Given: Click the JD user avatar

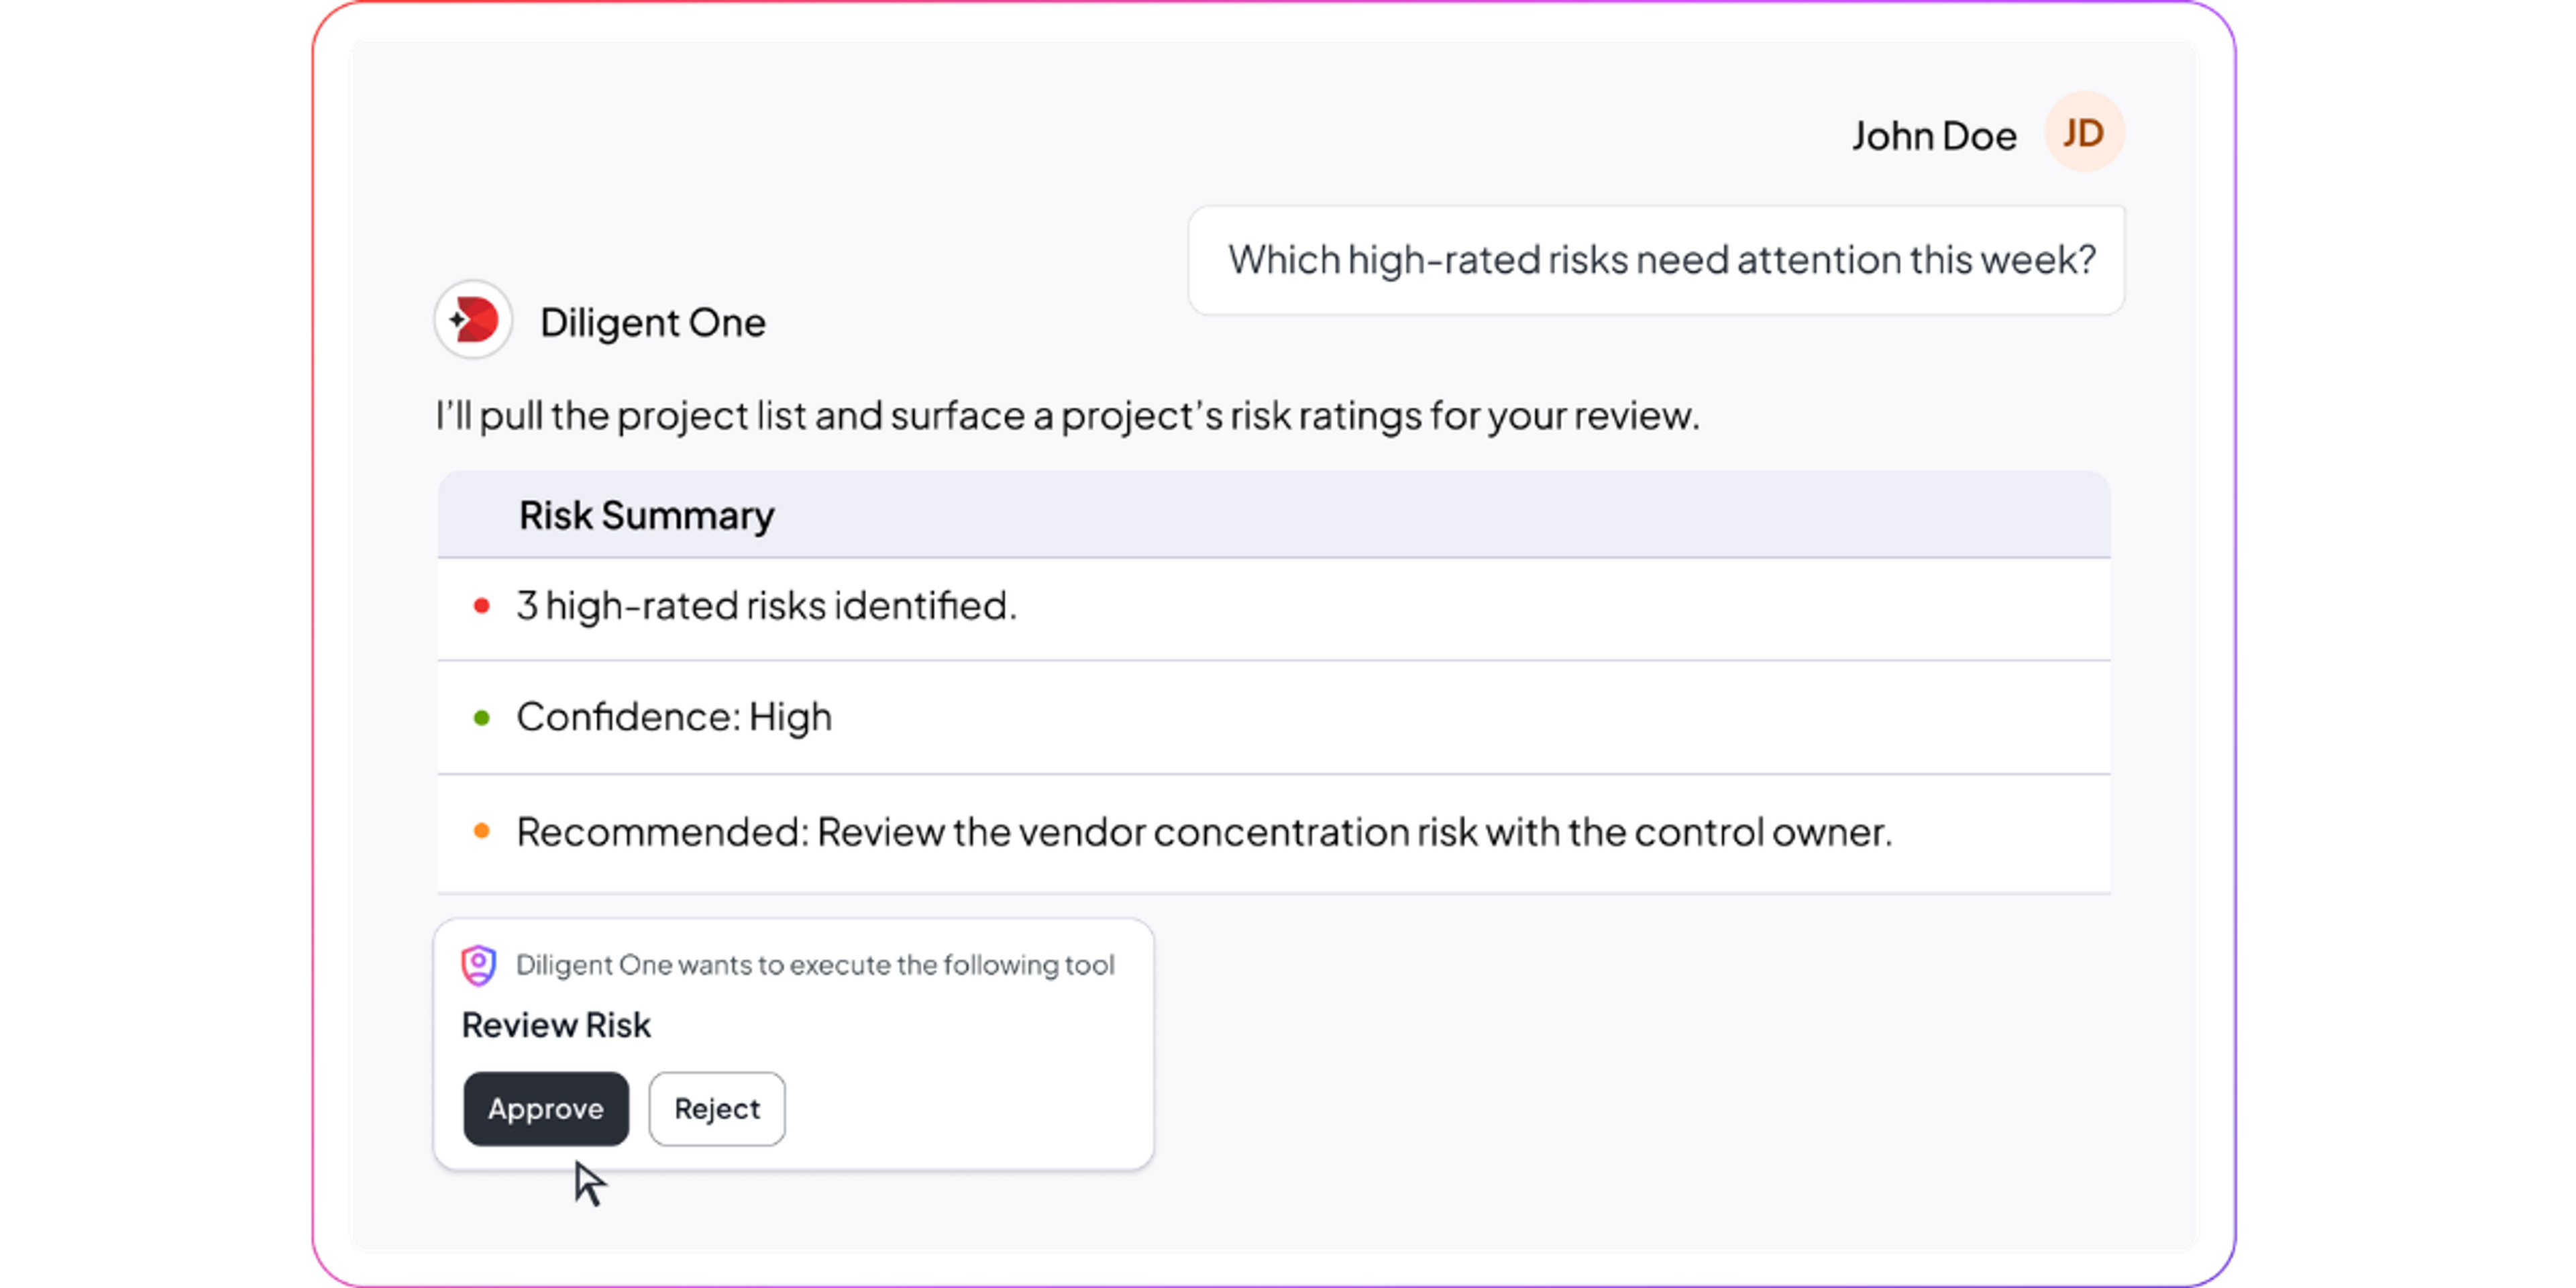Looking at the screenshot, I should pyautogui.click(x=2083, y=132).
